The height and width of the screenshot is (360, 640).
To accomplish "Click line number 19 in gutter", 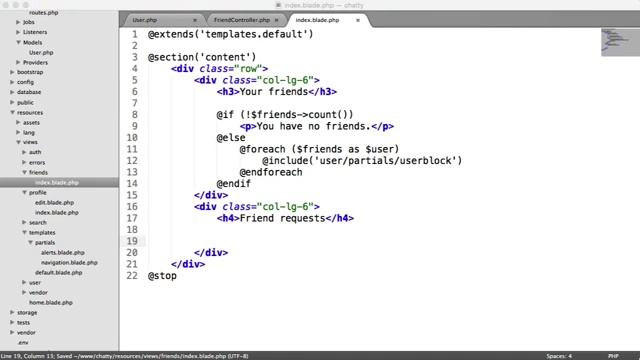I will pos(132,241).
